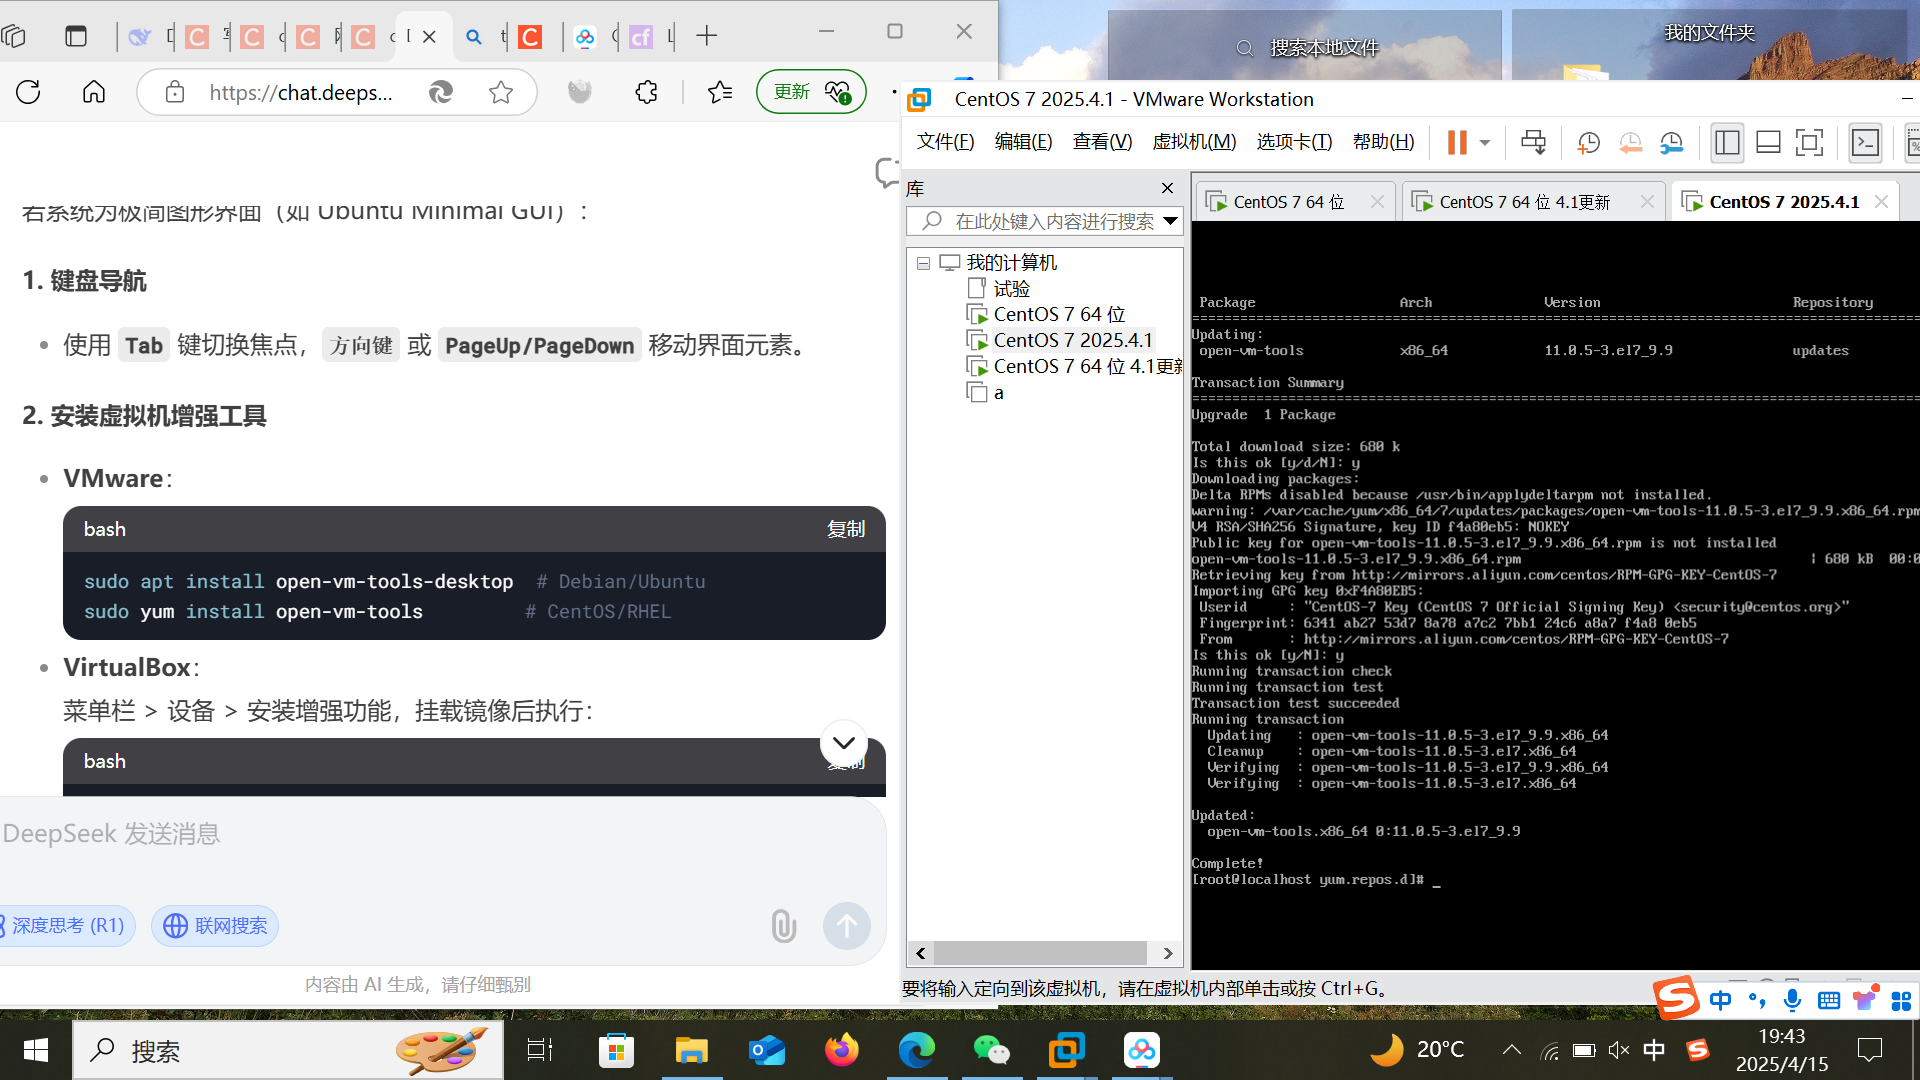
Task: Click the 复制 button on VMware code block
Action: click(845, 529)
